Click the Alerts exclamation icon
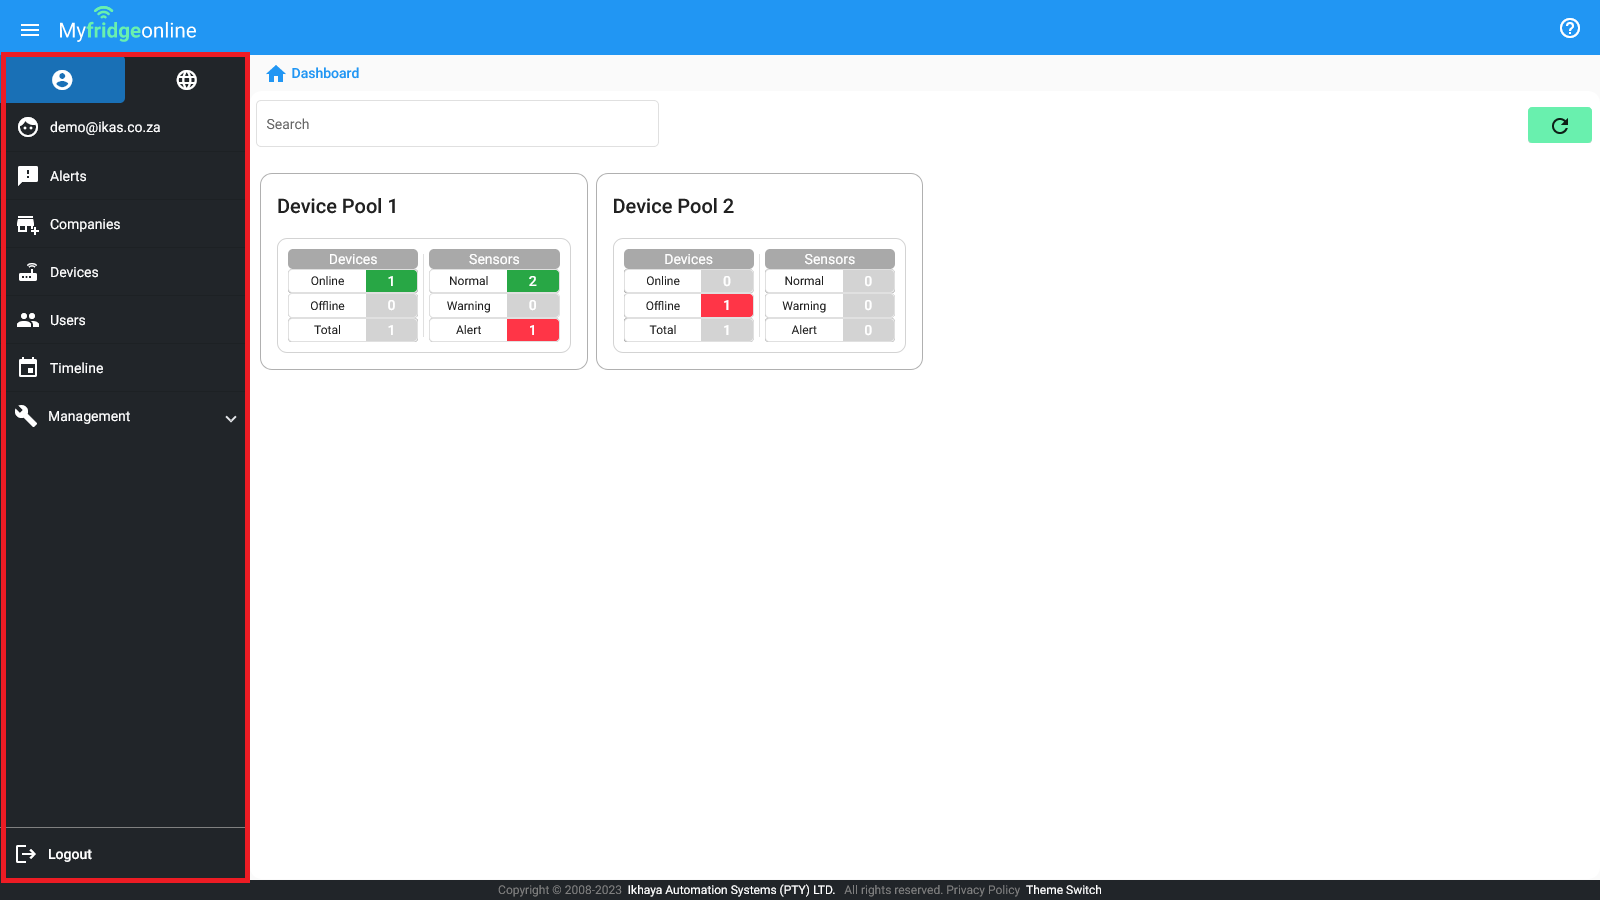The image size is (1600, 900). pyautogui.click(x=28, y=176)
